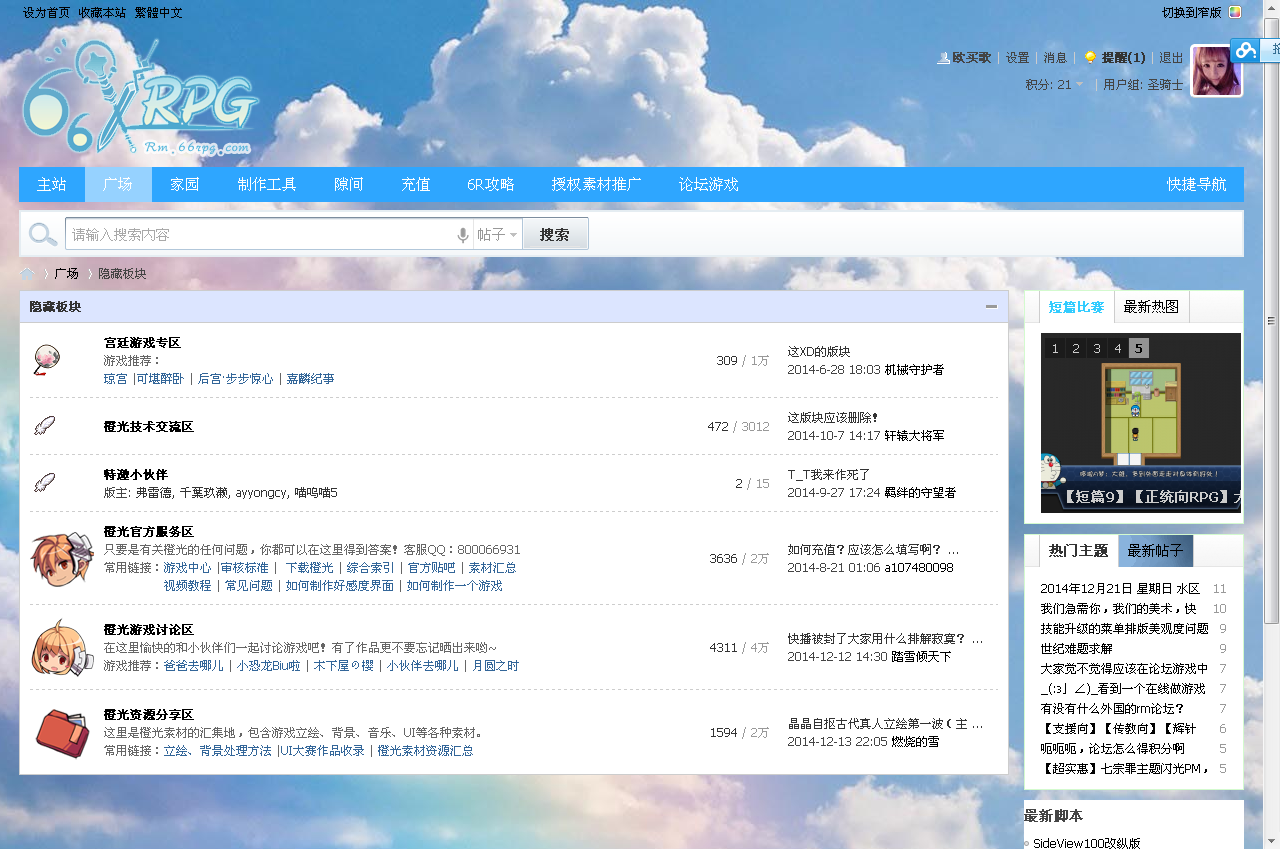Image resolution: width=1280 pixels, height=849 pixels.
Task: Open hot topic 世纪难题求解
Action: pos(1076,649)
